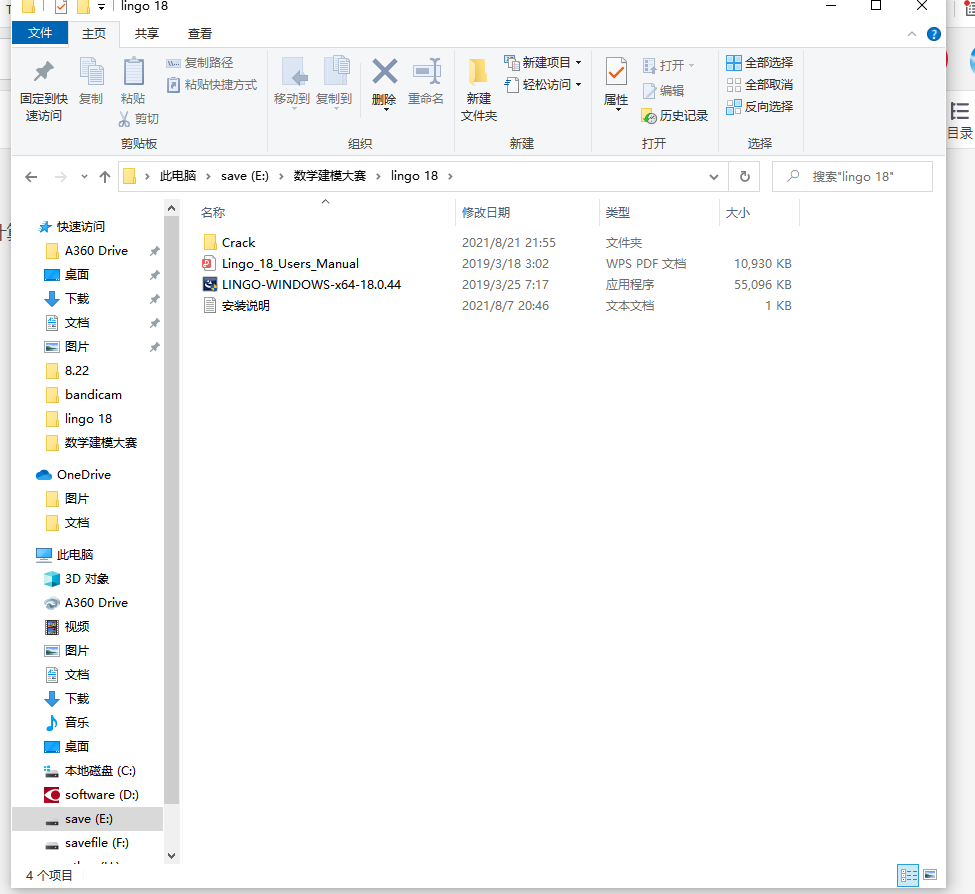
Task: Create a New folder
Action: tap(479, 89)
